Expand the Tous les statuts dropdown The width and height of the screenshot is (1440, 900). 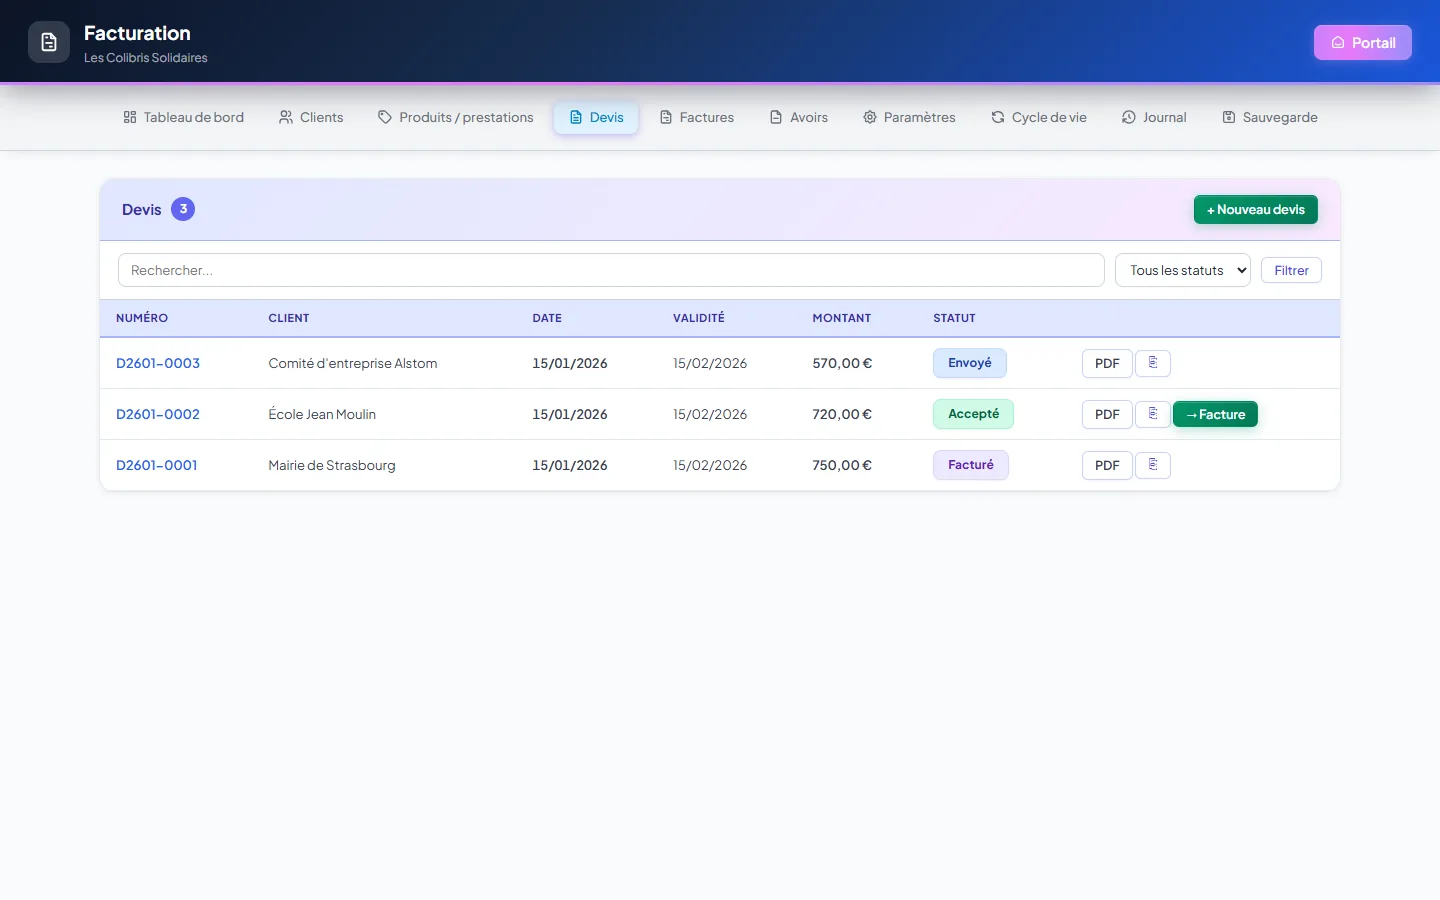(x=1183, y=270)
